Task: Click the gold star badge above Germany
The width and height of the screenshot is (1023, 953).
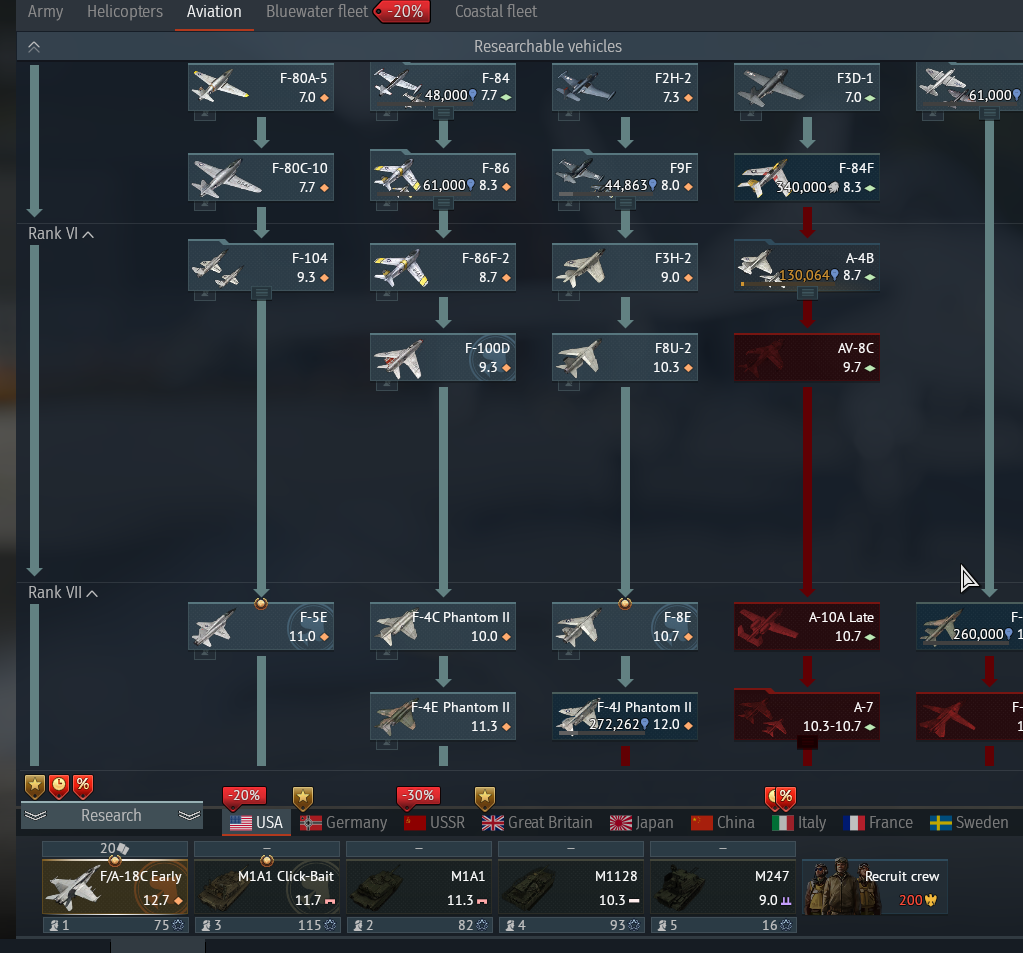Action: (303, 798)
